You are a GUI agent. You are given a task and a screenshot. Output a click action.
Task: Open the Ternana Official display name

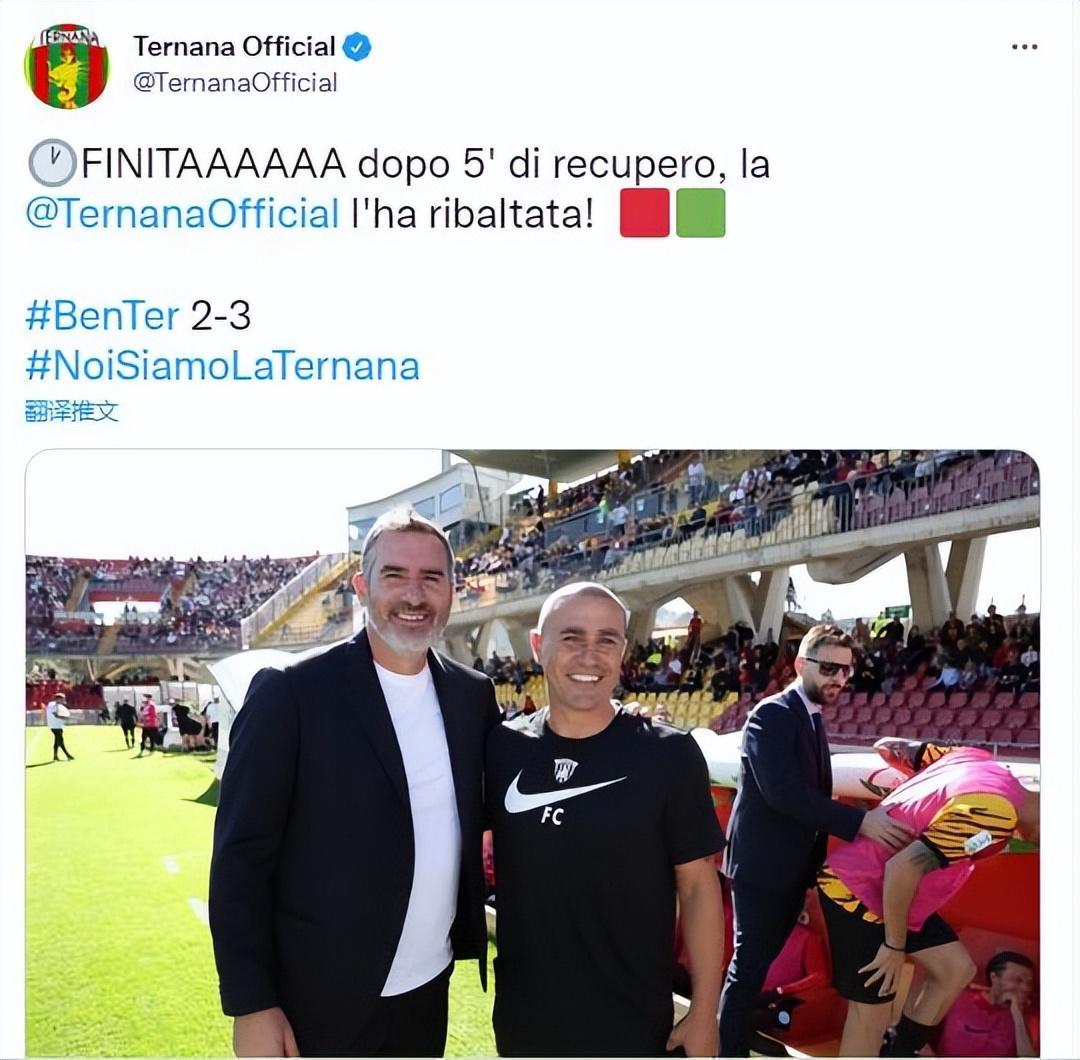click(x=234, y=47)
